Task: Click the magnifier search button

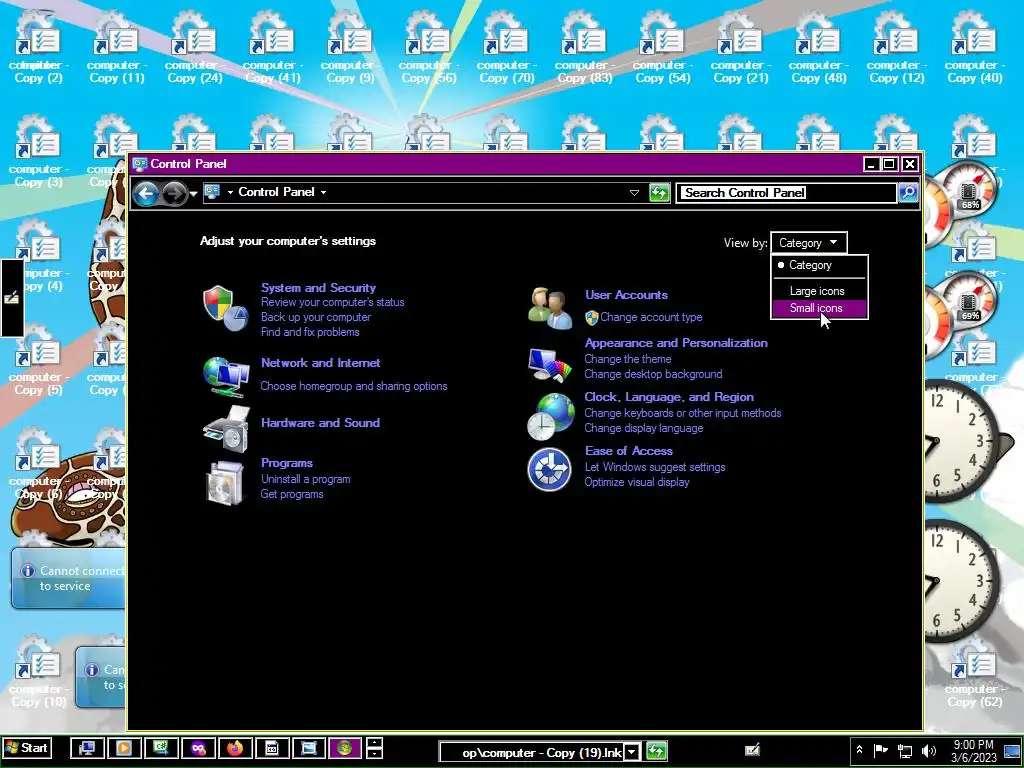Action: [908, 193]
